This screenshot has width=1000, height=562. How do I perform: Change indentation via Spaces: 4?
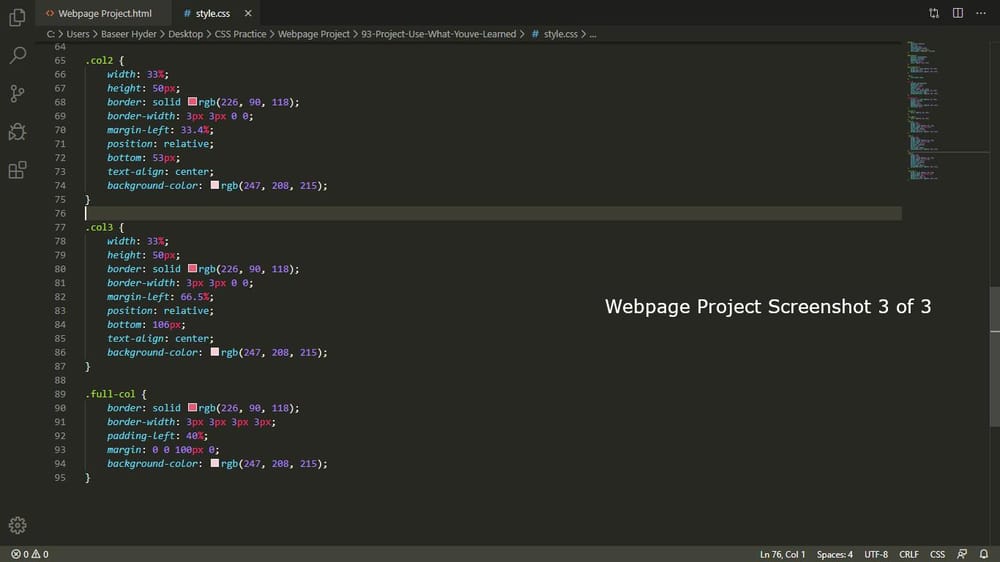(x=834, y=554)
